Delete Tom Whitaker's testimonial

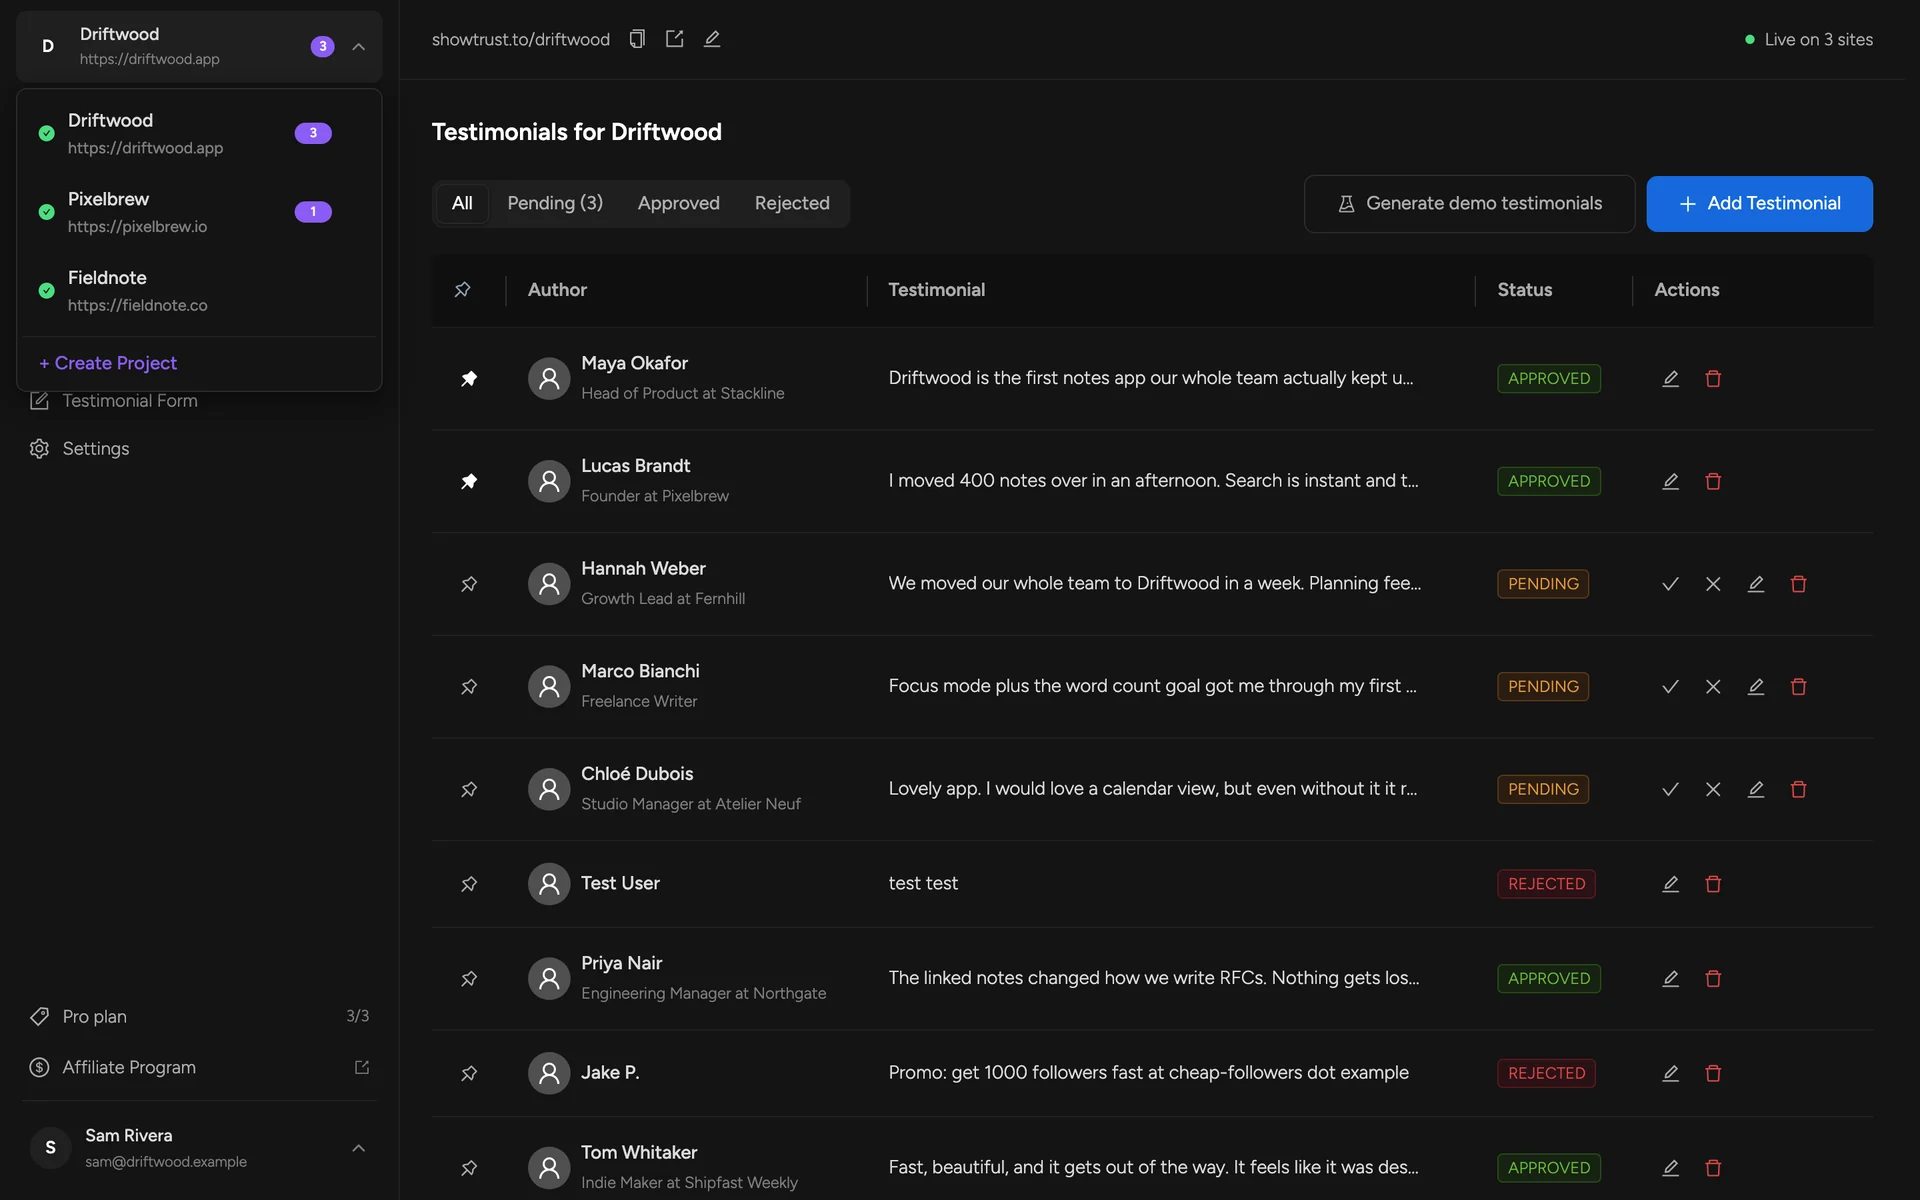(1713, 1168)
